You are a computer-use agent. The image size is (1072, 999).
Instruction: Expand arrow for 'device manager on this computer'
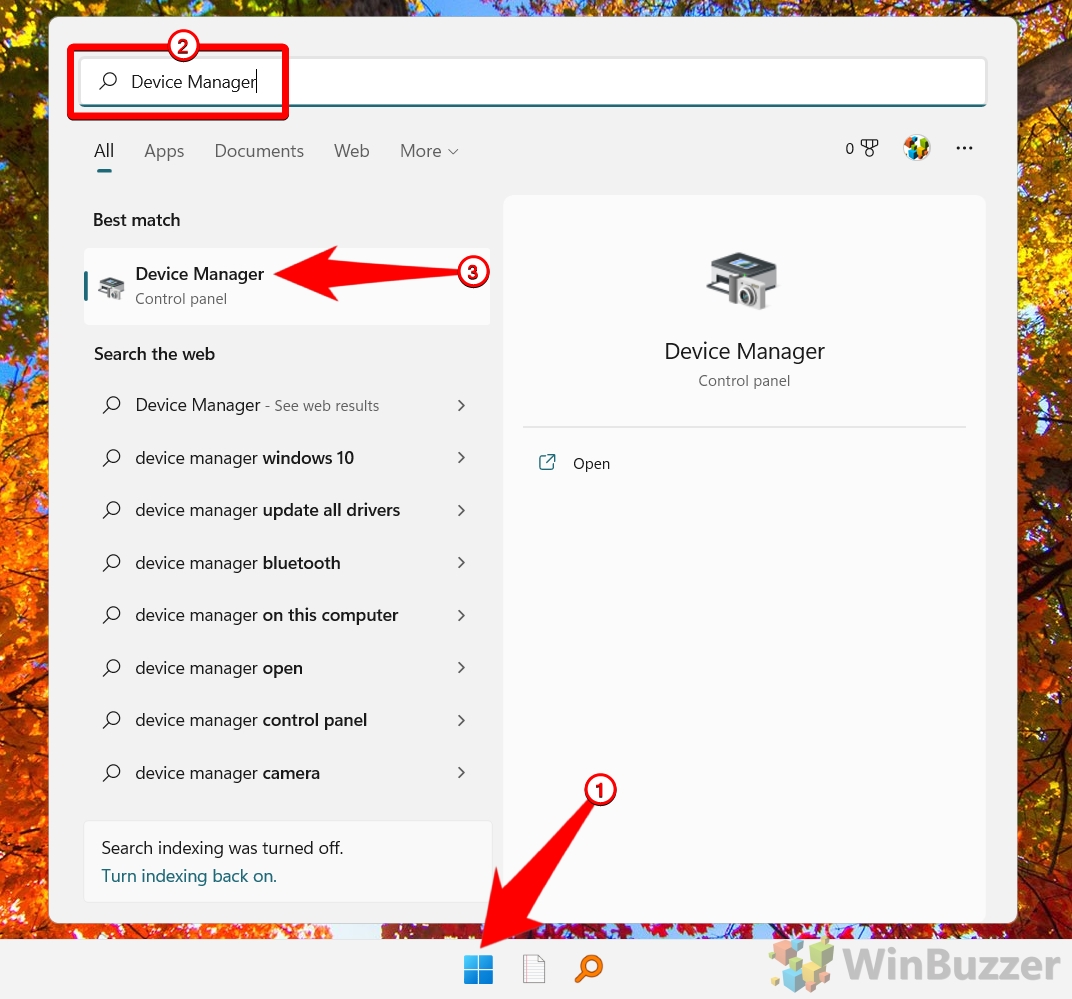pyautogui.click(x=461, y=615)
